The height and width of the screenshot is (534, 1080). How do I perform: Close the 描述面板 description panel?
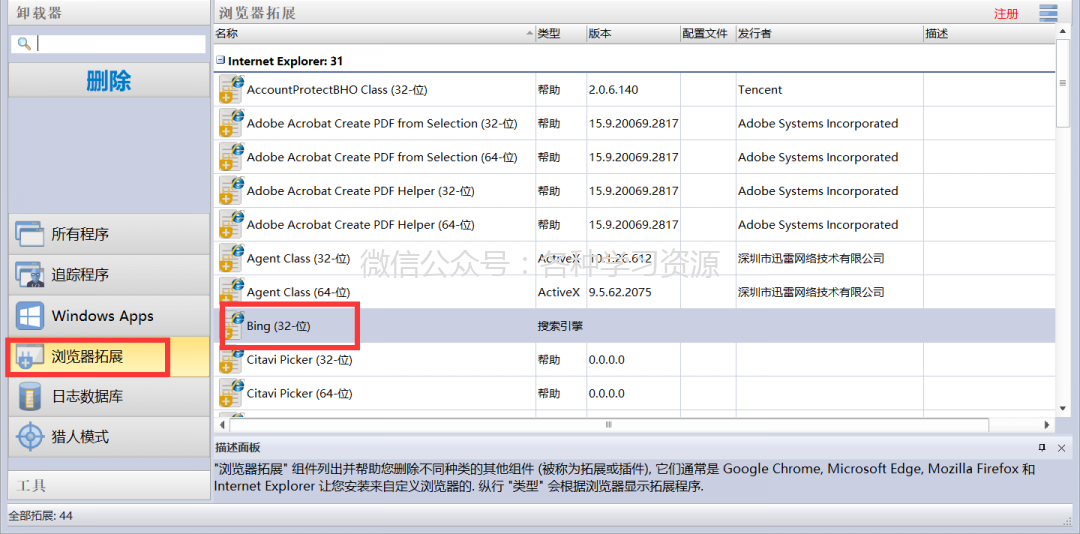point(1061,448)
